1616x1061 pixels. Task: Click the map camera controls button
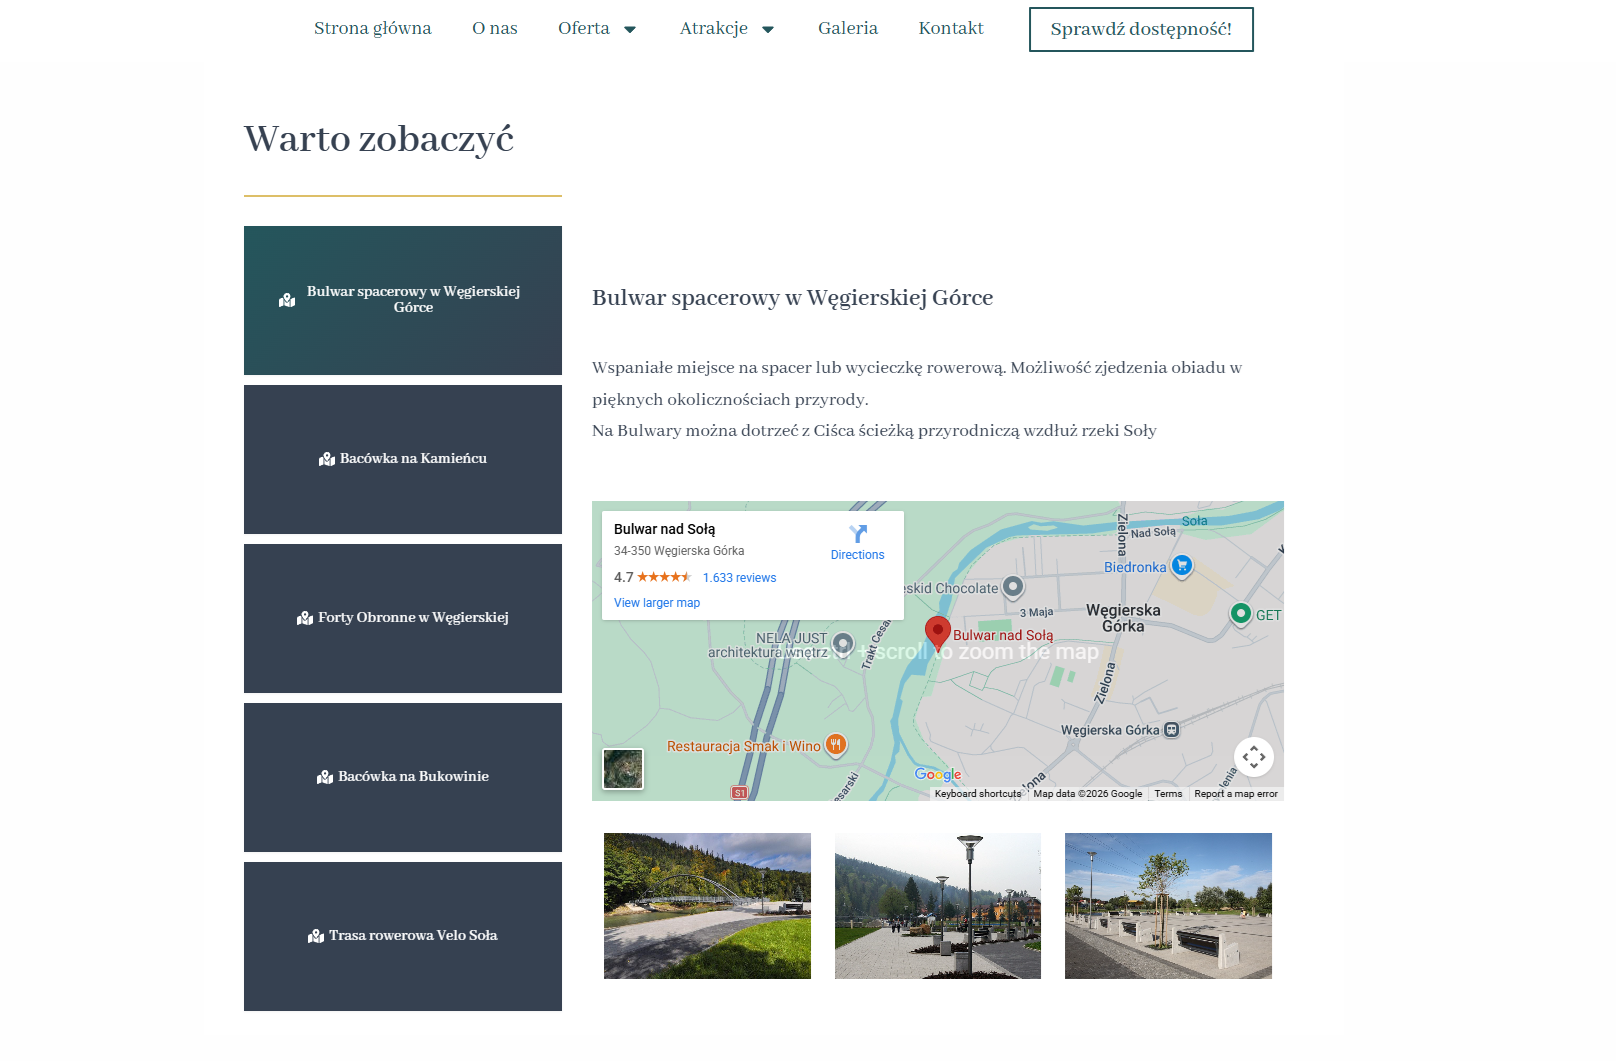[1253, 757]
